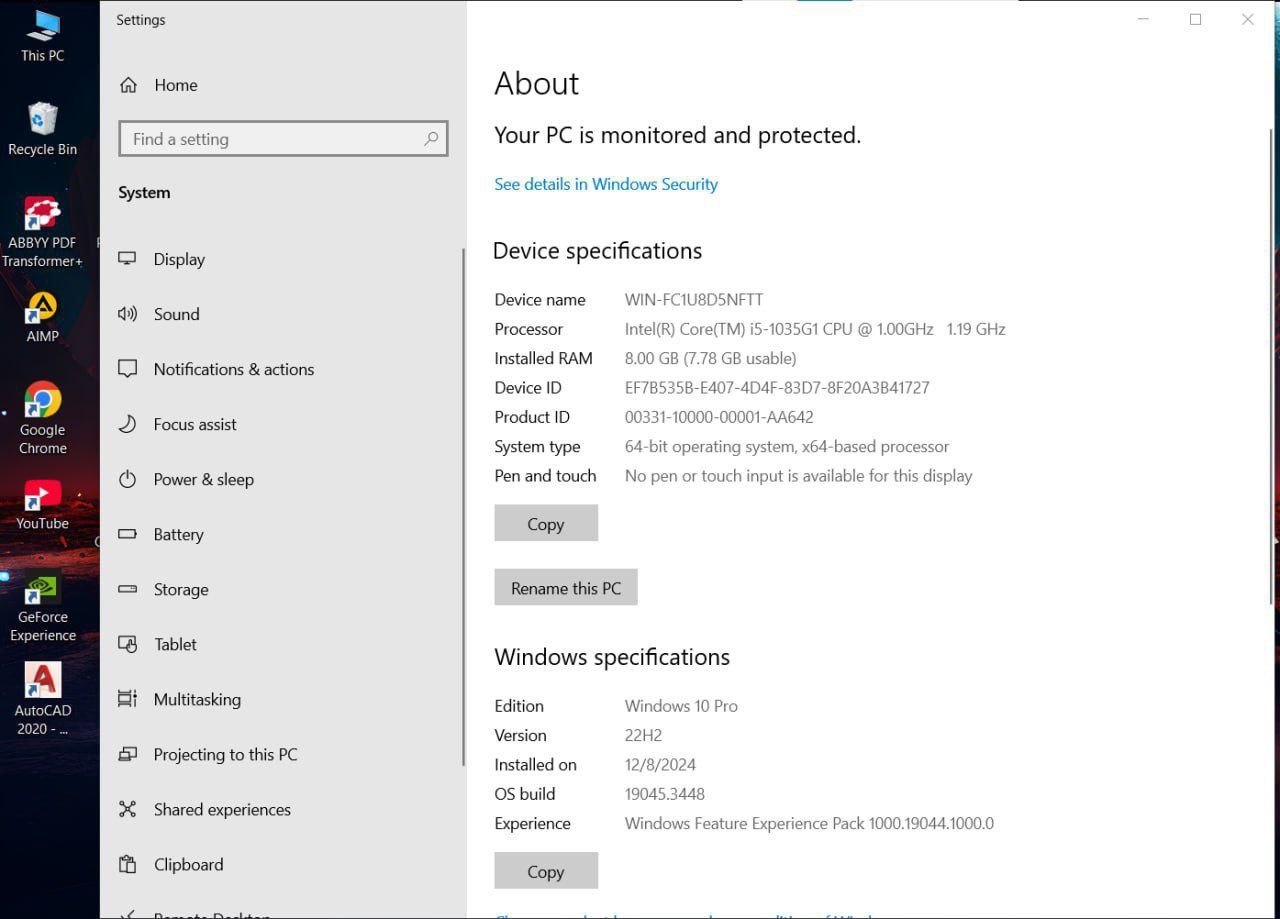This screenshot has width=1280, height=919.
Task: Click the search magnifier icon
Action: tap(431, 139)
